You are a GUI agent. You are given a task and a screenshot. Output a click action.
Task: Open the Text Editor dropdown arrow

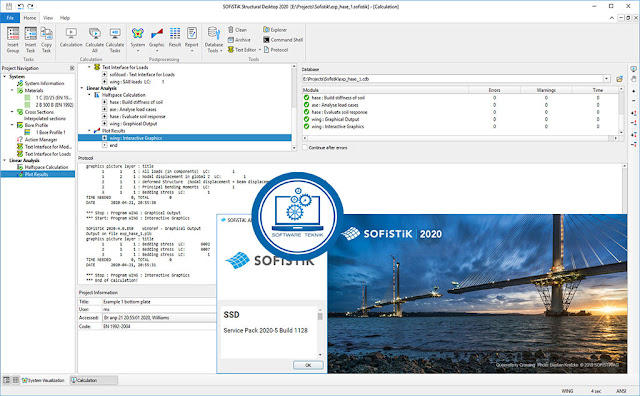[x=260, y=50]
